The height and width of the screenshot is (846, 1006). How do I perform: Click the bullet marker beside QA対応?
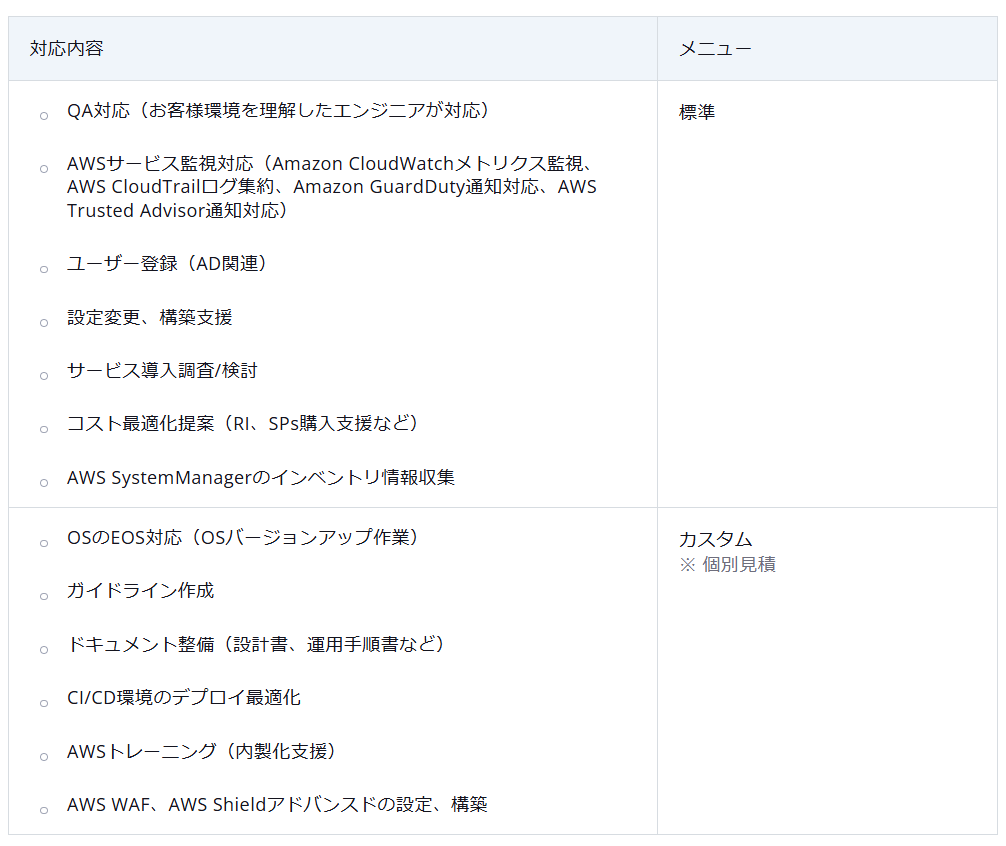44,116
